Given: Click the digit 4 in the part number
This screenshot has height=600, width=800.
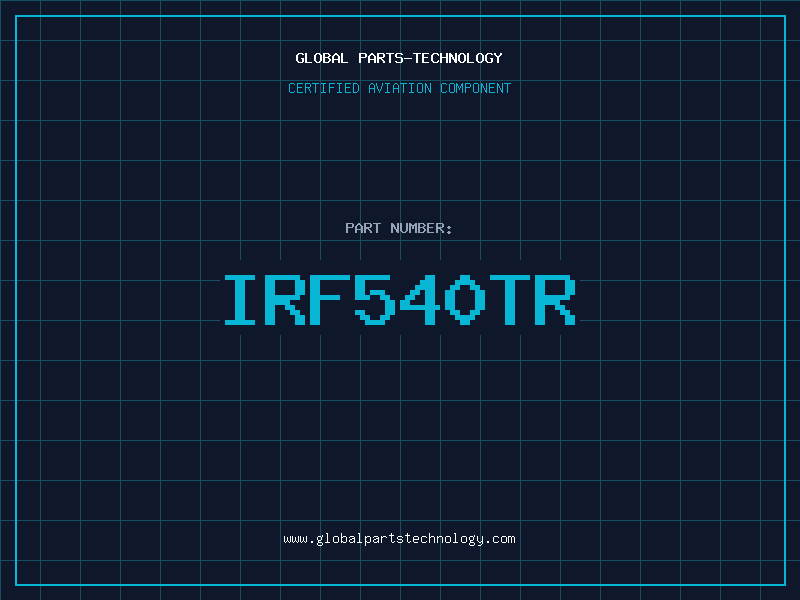Looking at the screenshot, I should tap(421, 300).
